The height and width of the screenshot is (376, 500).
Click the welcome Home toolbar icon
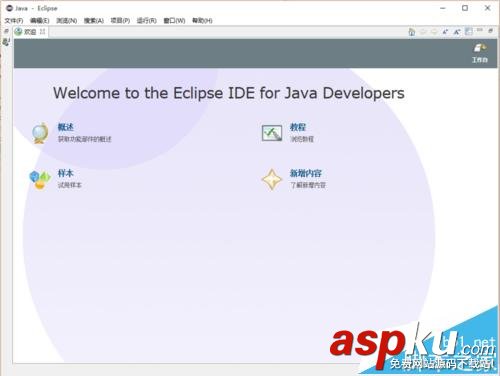point(412,32)
